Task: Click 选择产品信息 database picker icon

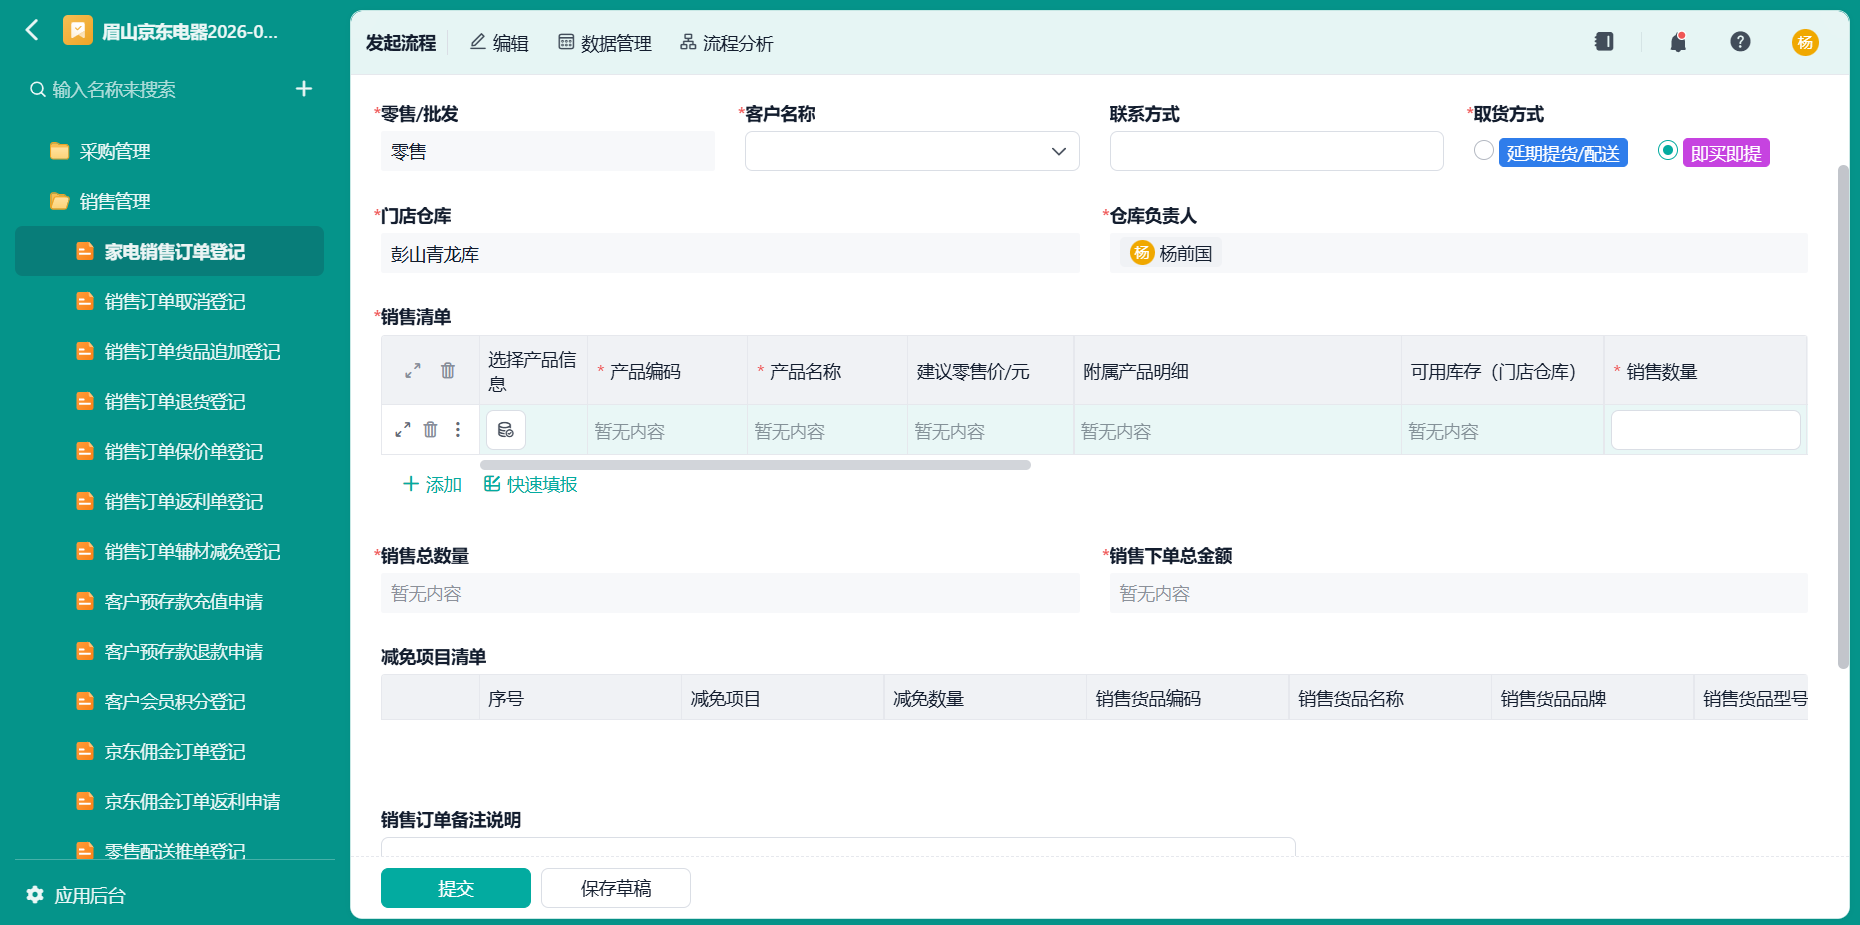Action: click(506, 430)
